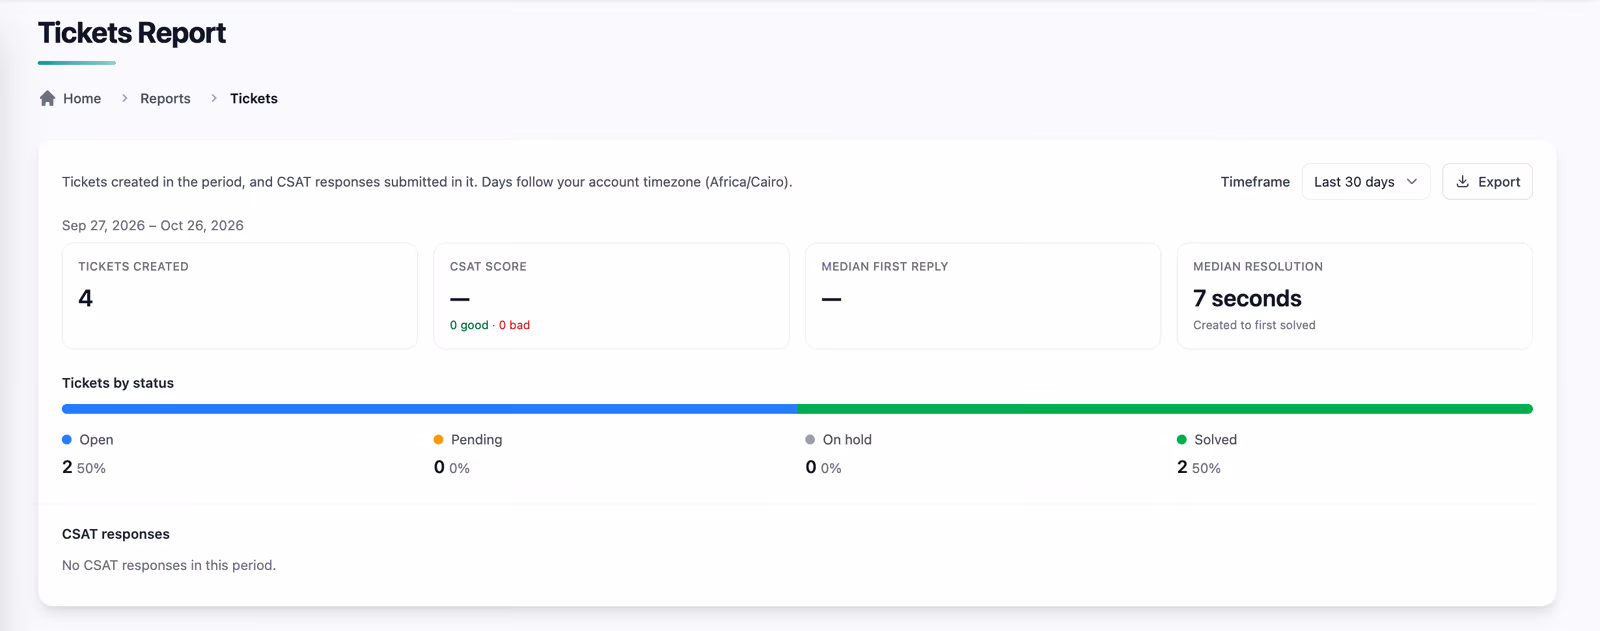Viewport: 1600px width, 631px height.
Task: Open the Last 30 days timeframe dropdown
Action: 1366,181
